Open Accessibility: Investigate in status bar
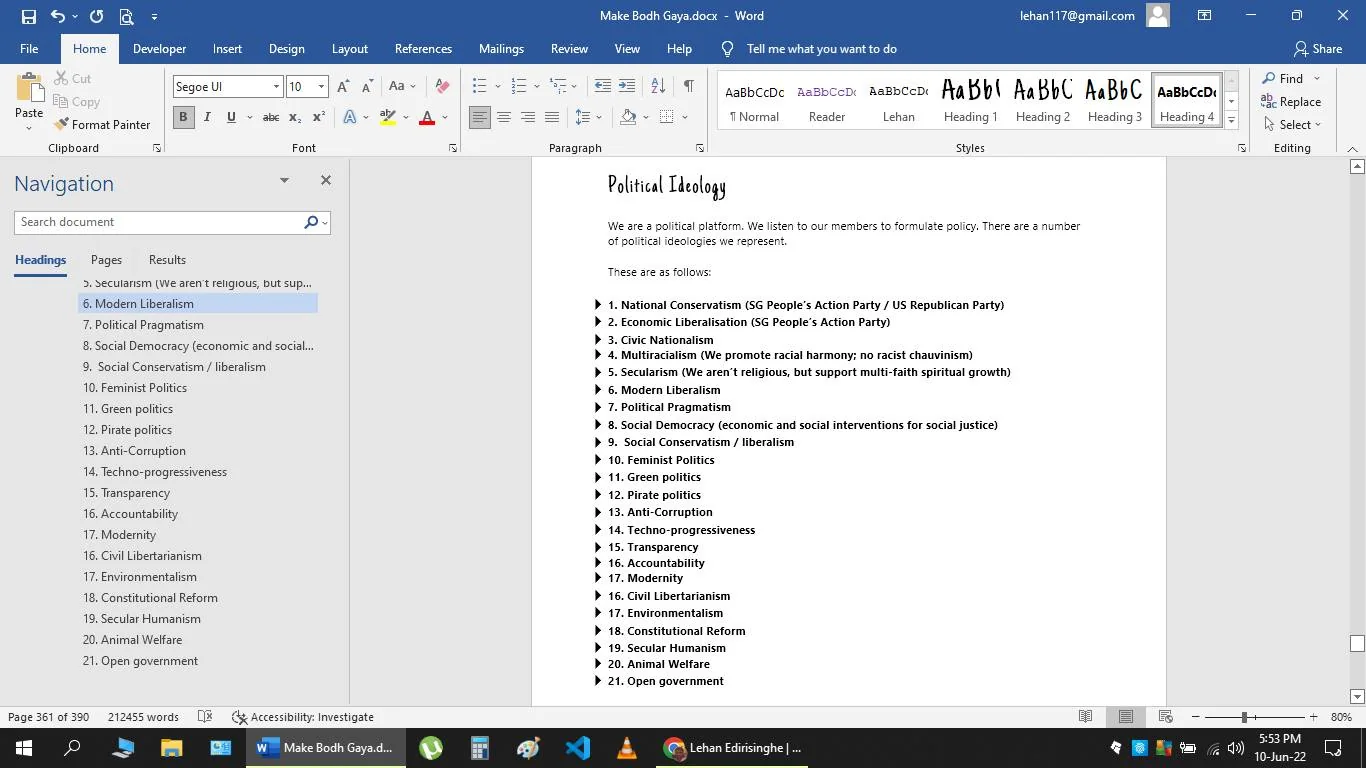The height and width of the screenshot is (768, 1366). pyautogui.click(x=303, y=717)
